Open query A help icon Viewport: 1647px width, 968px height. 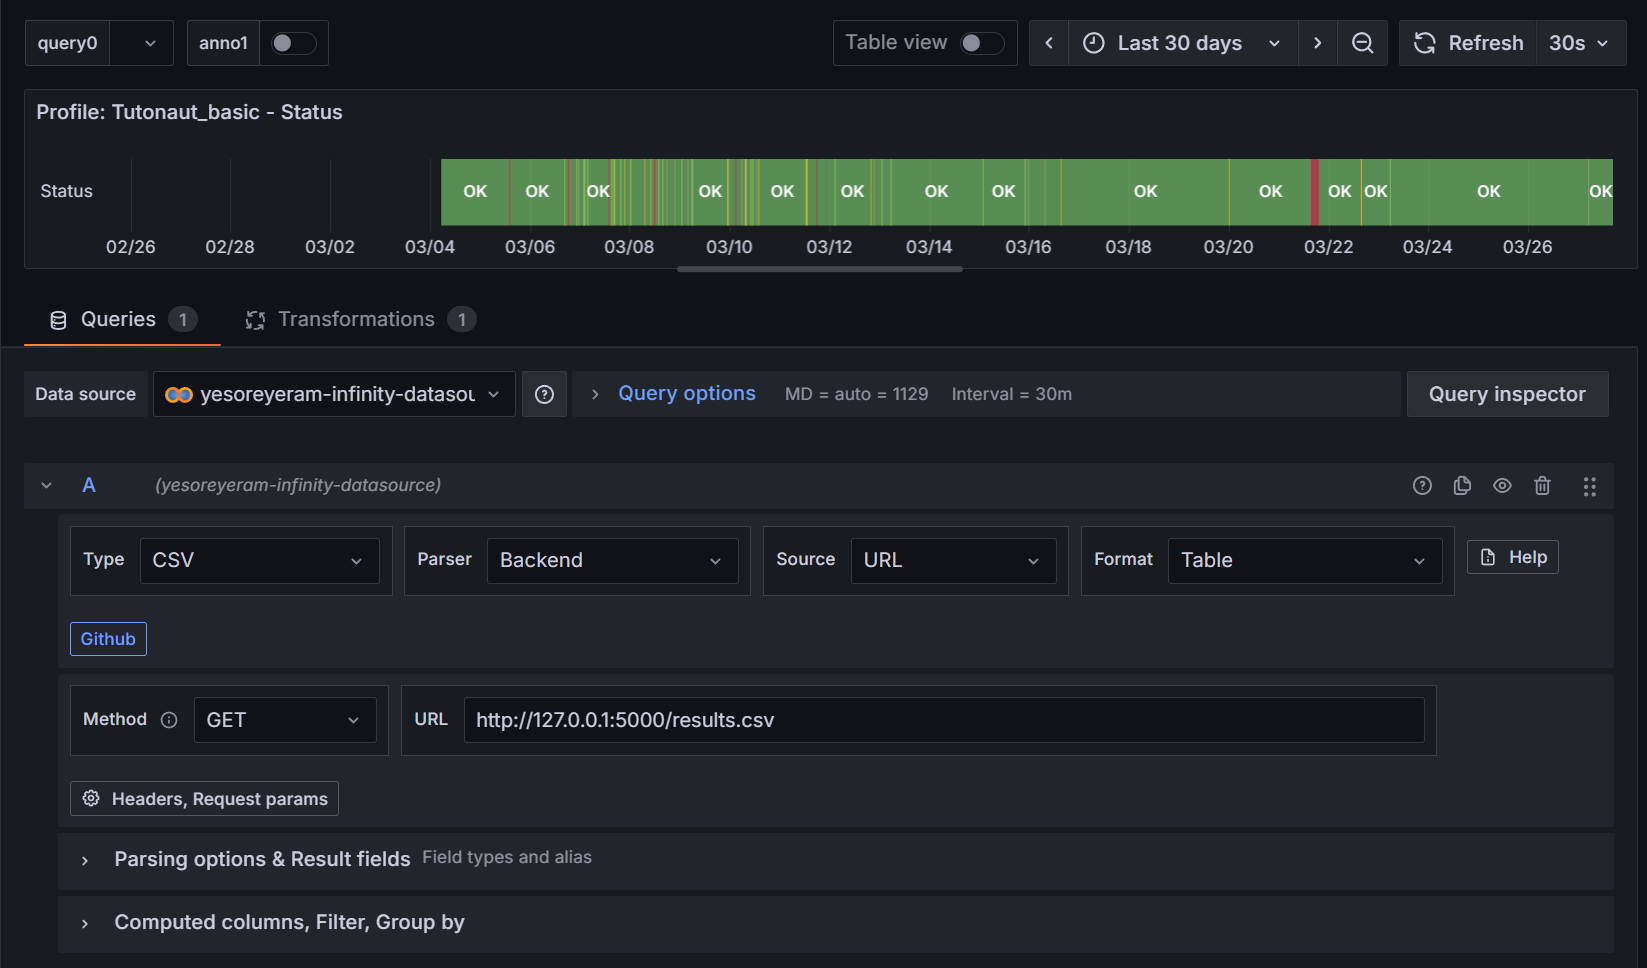[1422, 485]
